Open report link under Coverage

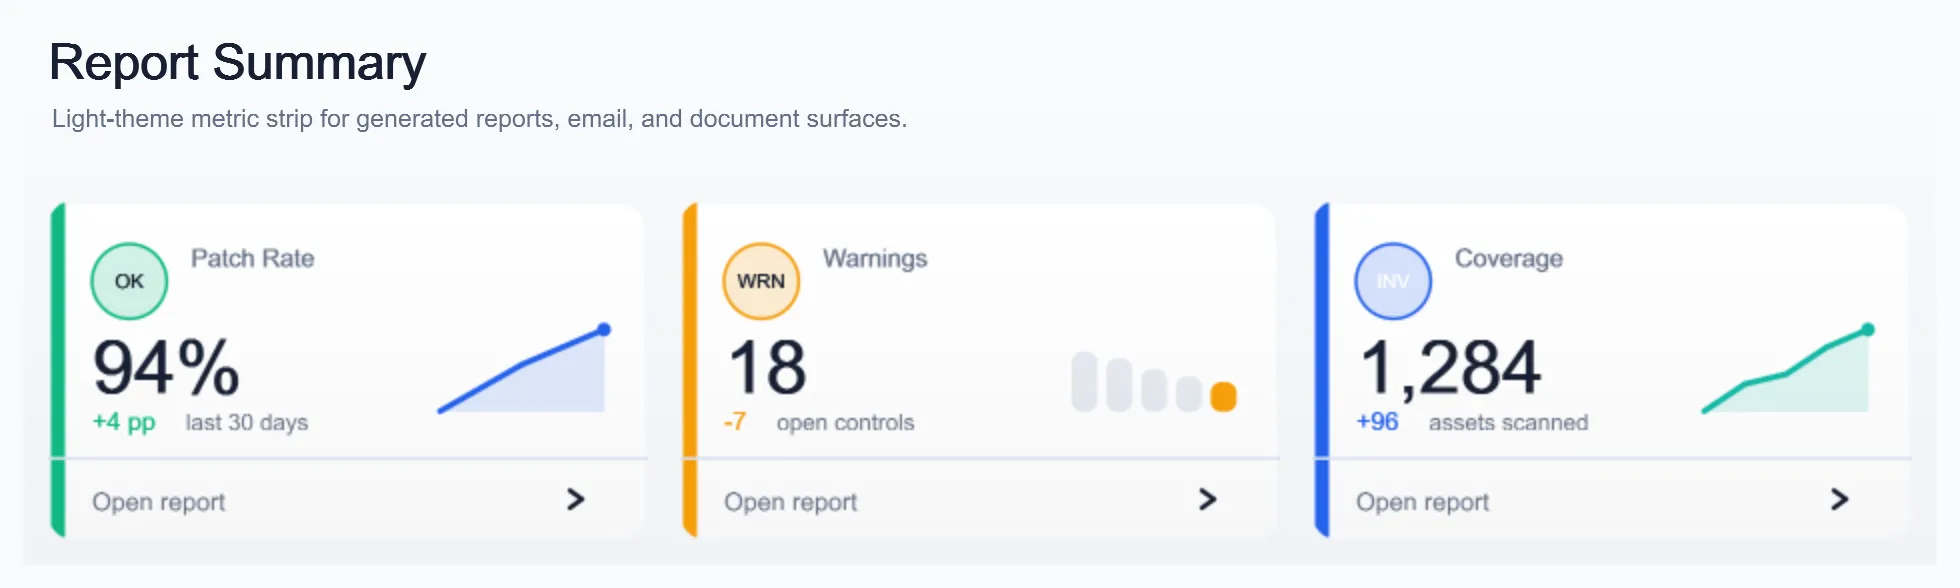1422,502
